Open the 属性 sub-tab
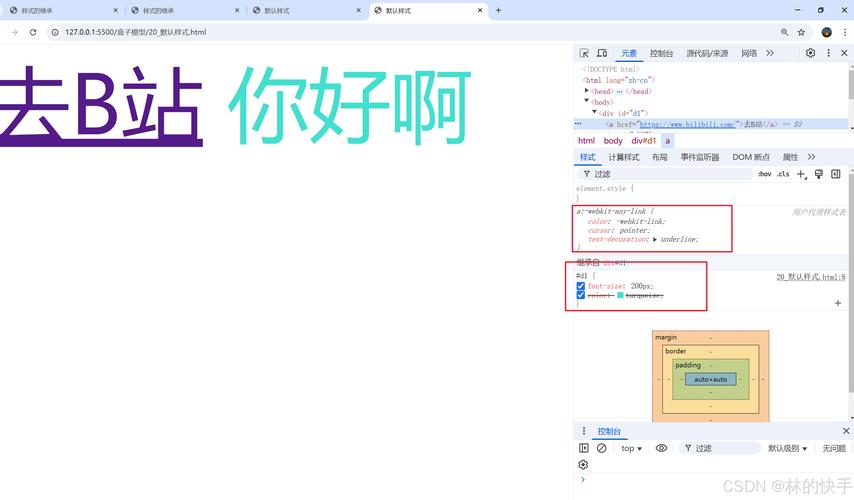854x500 pixels. [790, 157]
